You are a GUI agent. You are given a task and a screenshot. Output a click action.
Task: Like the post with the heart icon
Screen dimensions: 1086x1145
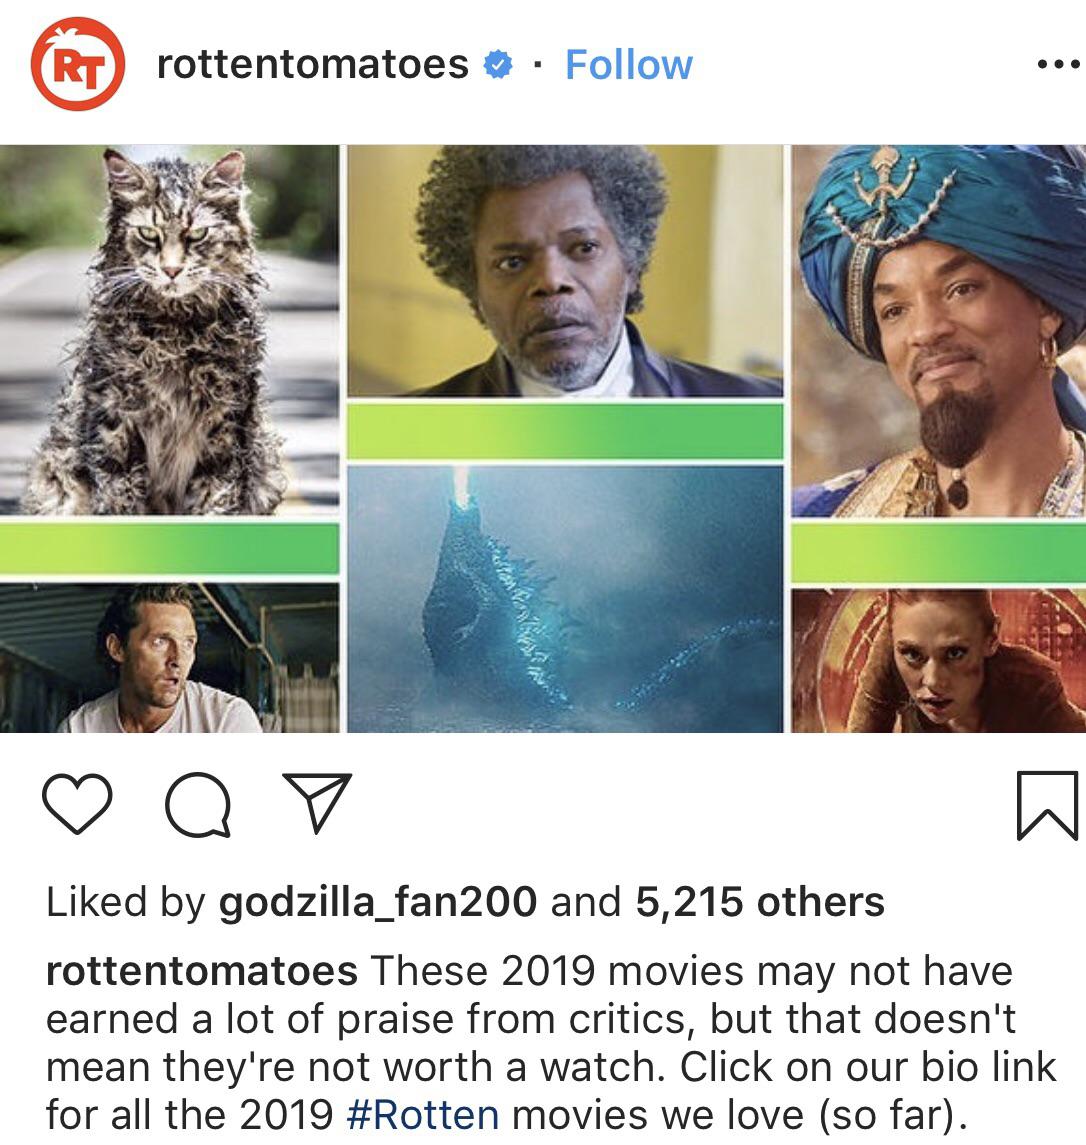pos(77,804)
